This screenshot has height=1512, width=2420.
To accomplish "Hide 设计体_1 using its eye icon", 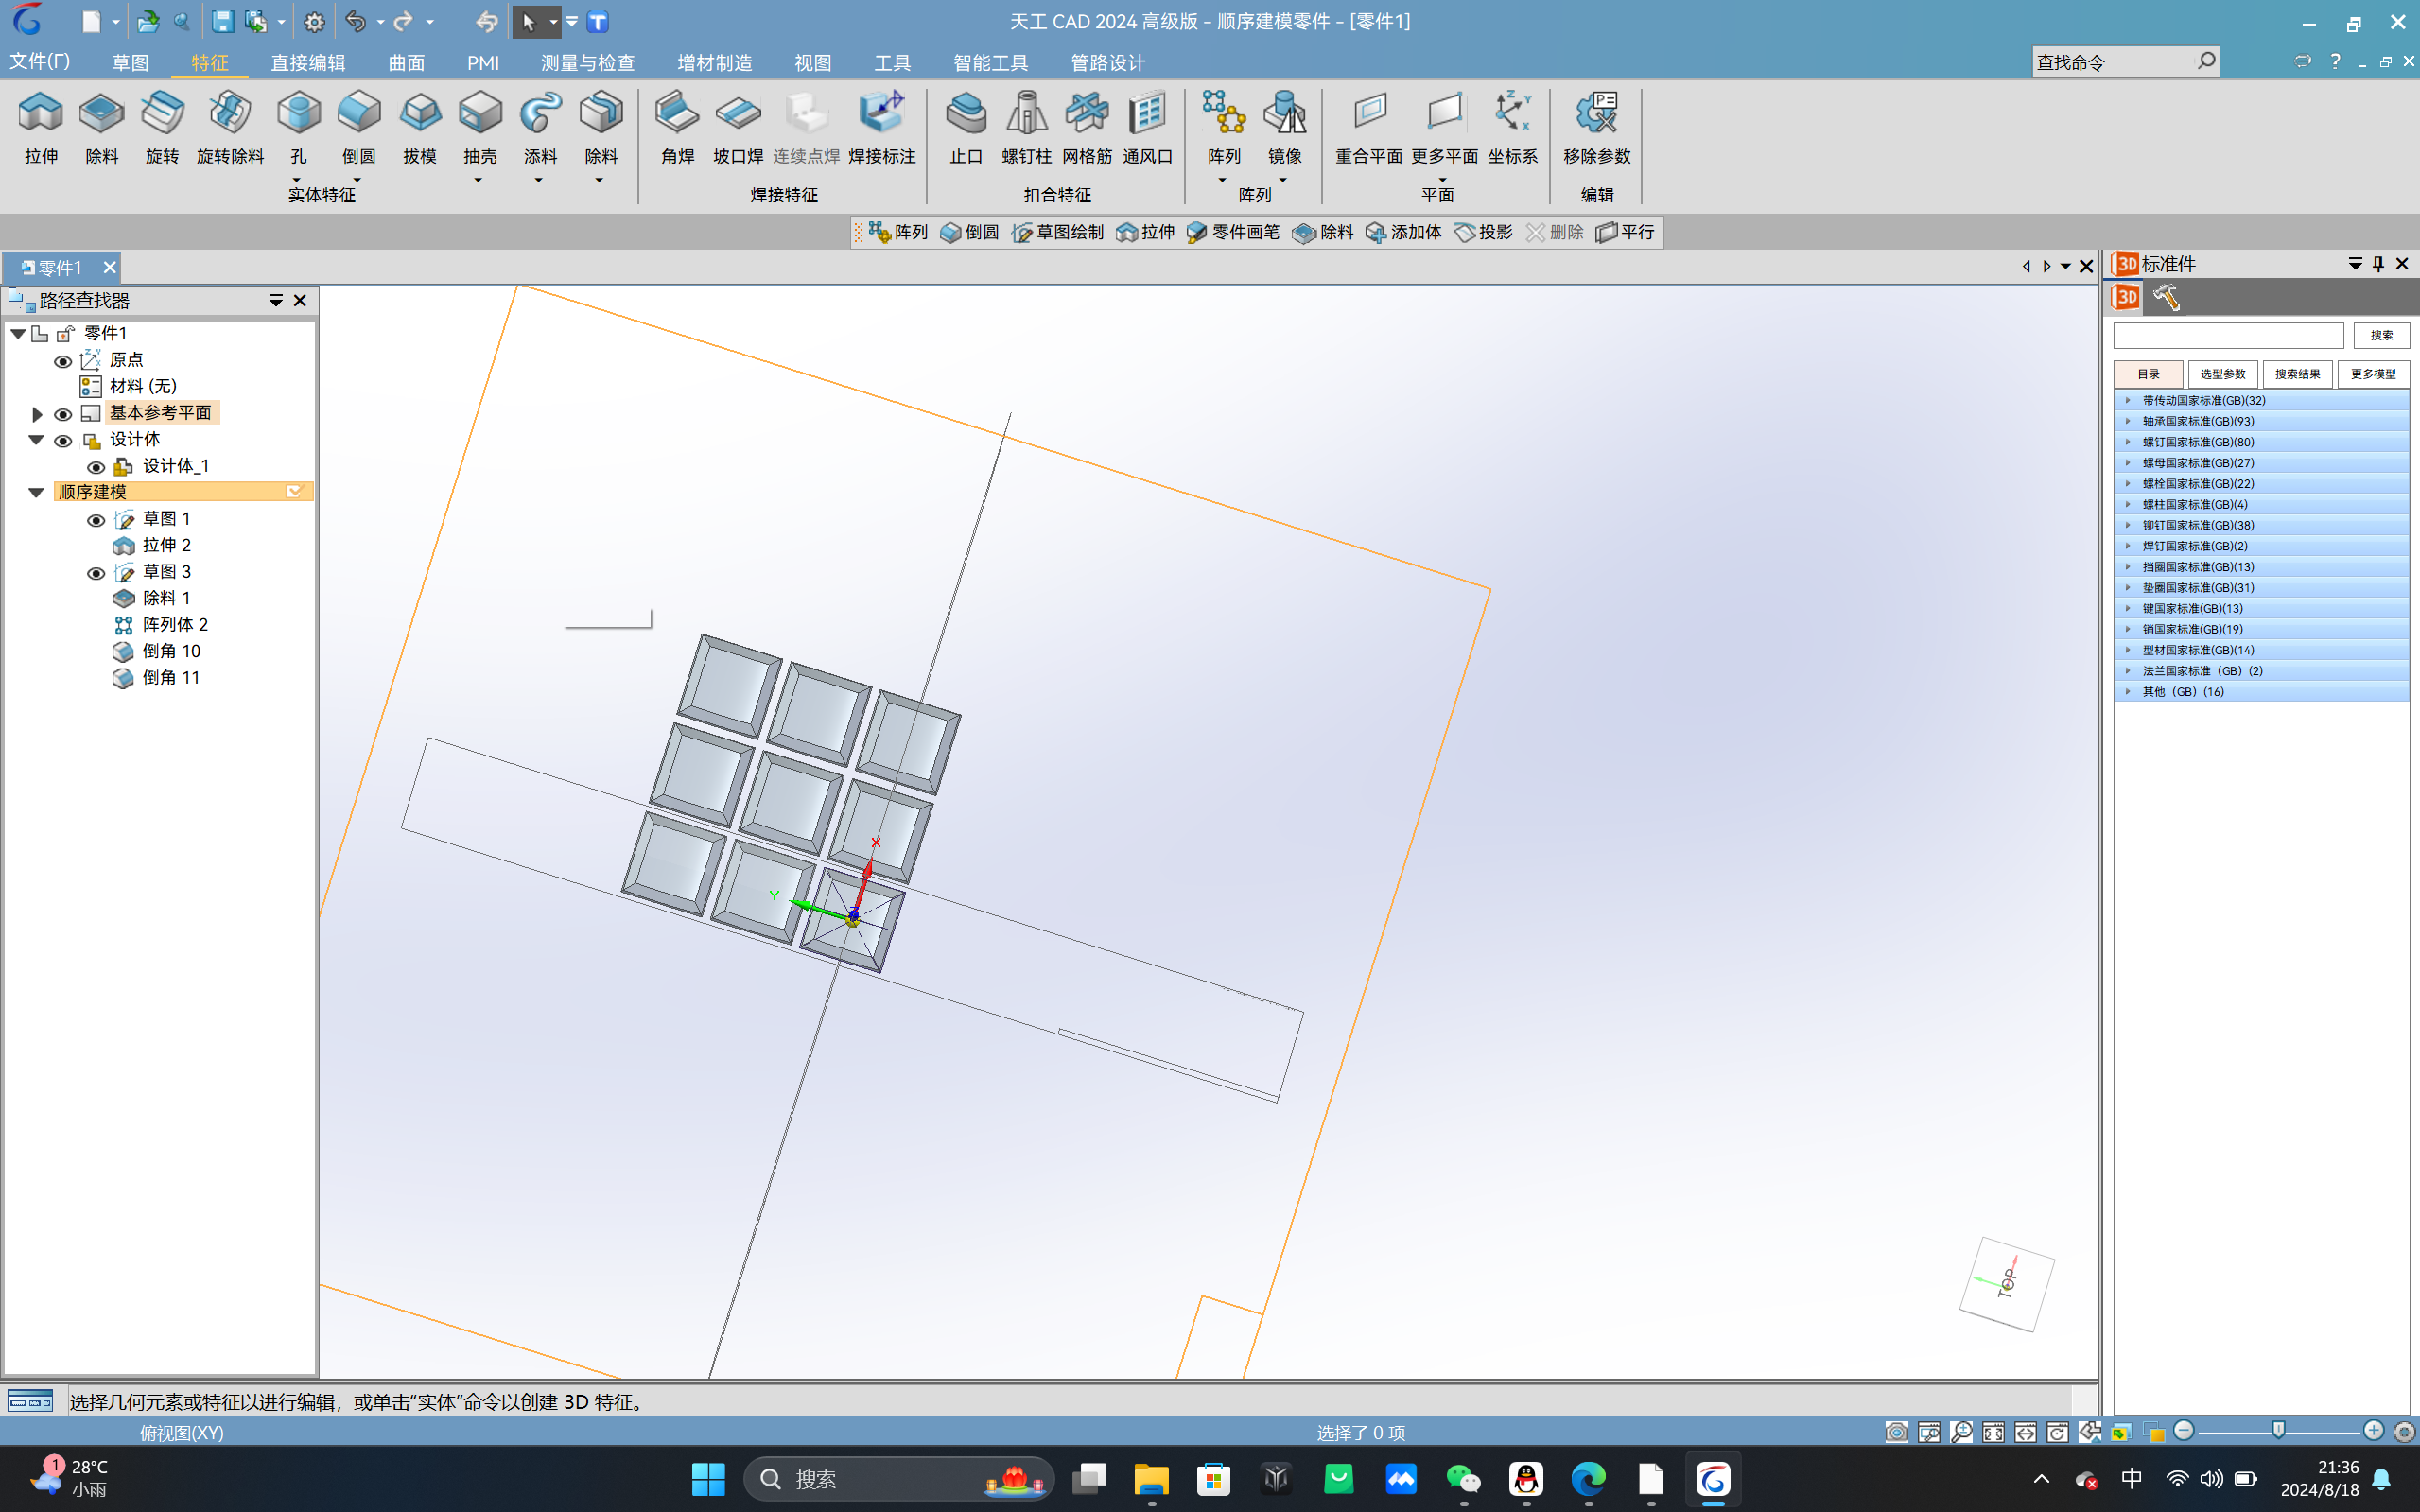I will tap(96, 467).
